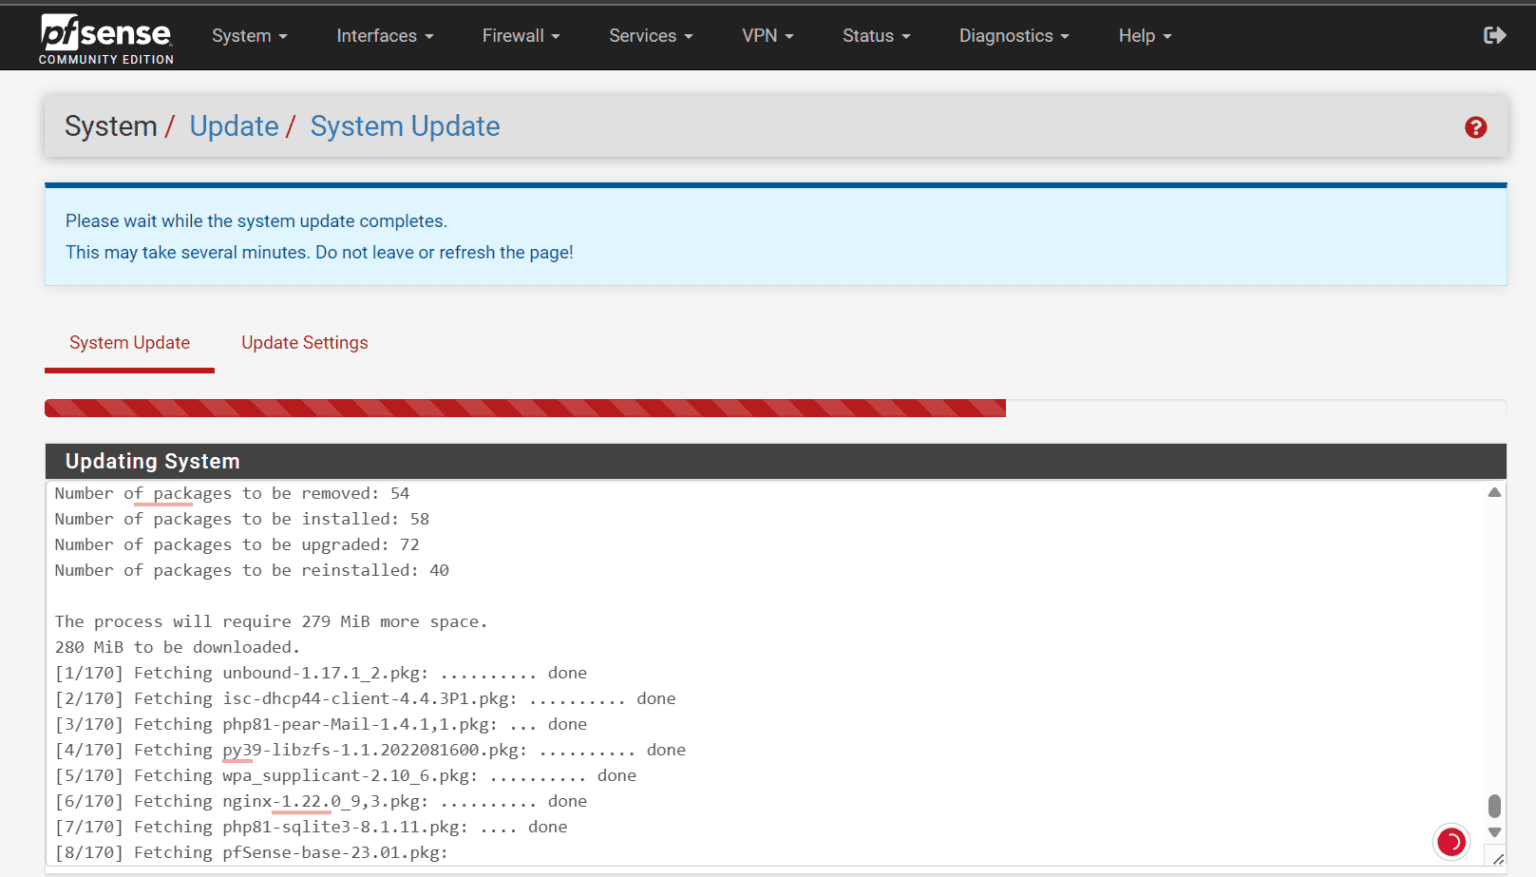
Task: Click the pfSense Community Edition text
Action: (x=106, y=59)
